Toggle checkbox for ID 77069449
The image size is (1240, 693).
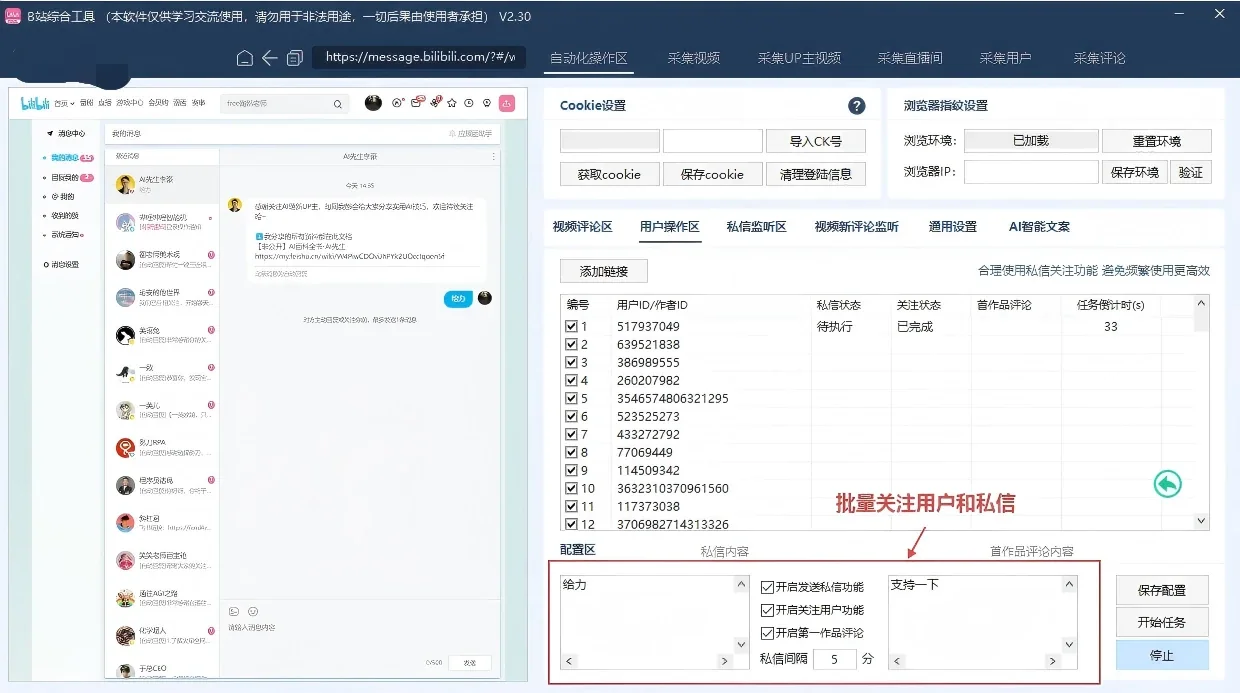pos(571,453)
